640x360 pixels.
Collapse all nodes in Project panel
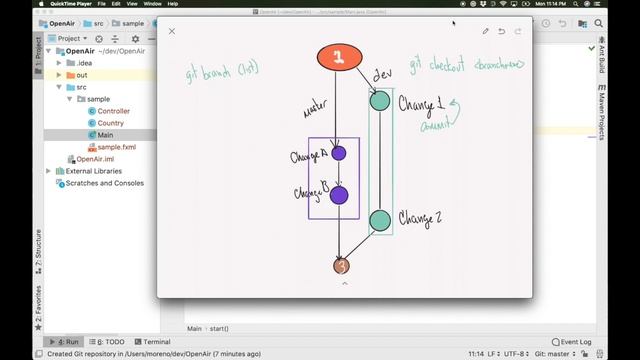tap(115, 39)
